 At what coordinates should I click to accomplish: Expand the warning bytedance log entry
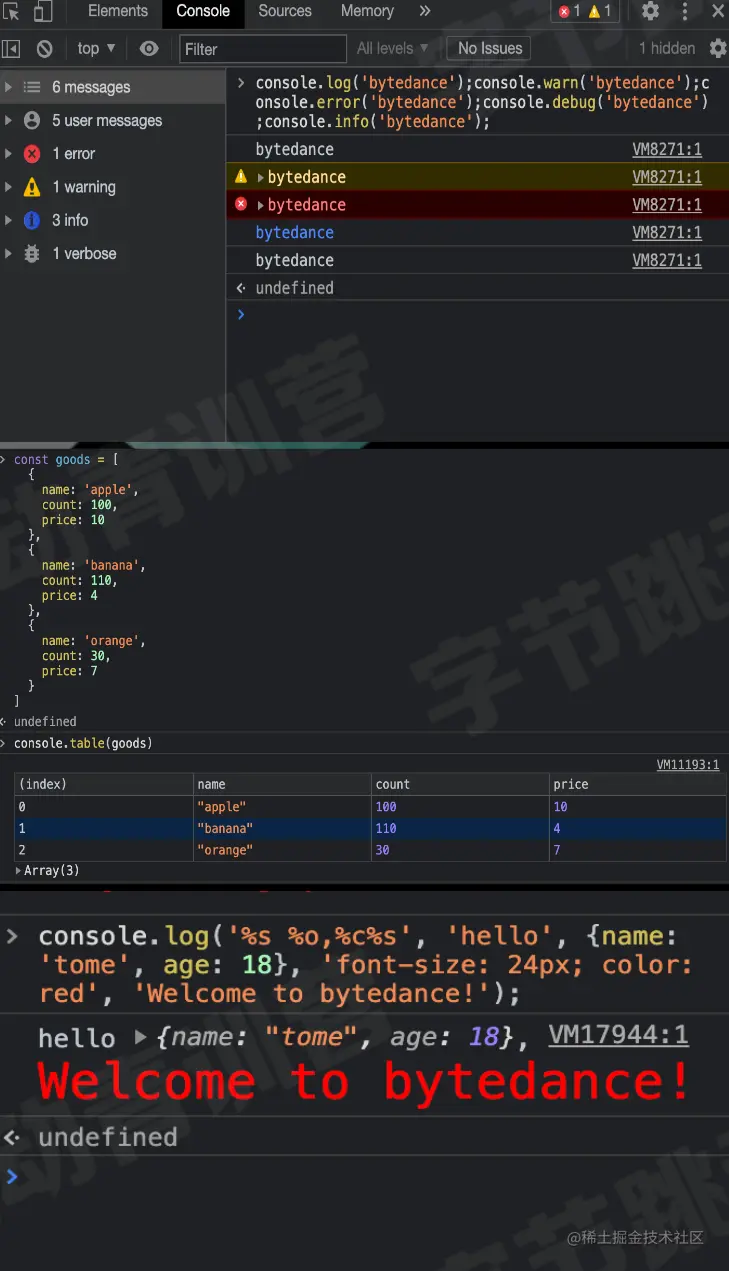(262, 177)
